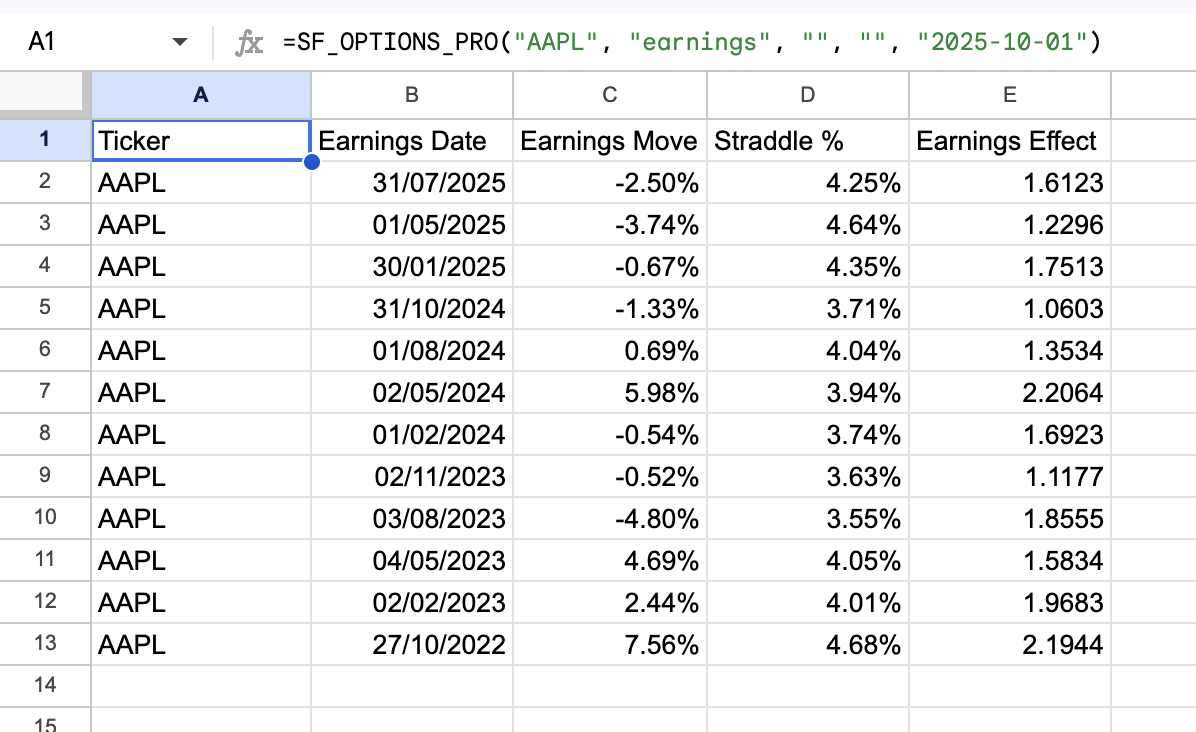This screenshot has width=1196, height=732.
Task: Click the Earnings Move header cell
Action: click(610, 140)
